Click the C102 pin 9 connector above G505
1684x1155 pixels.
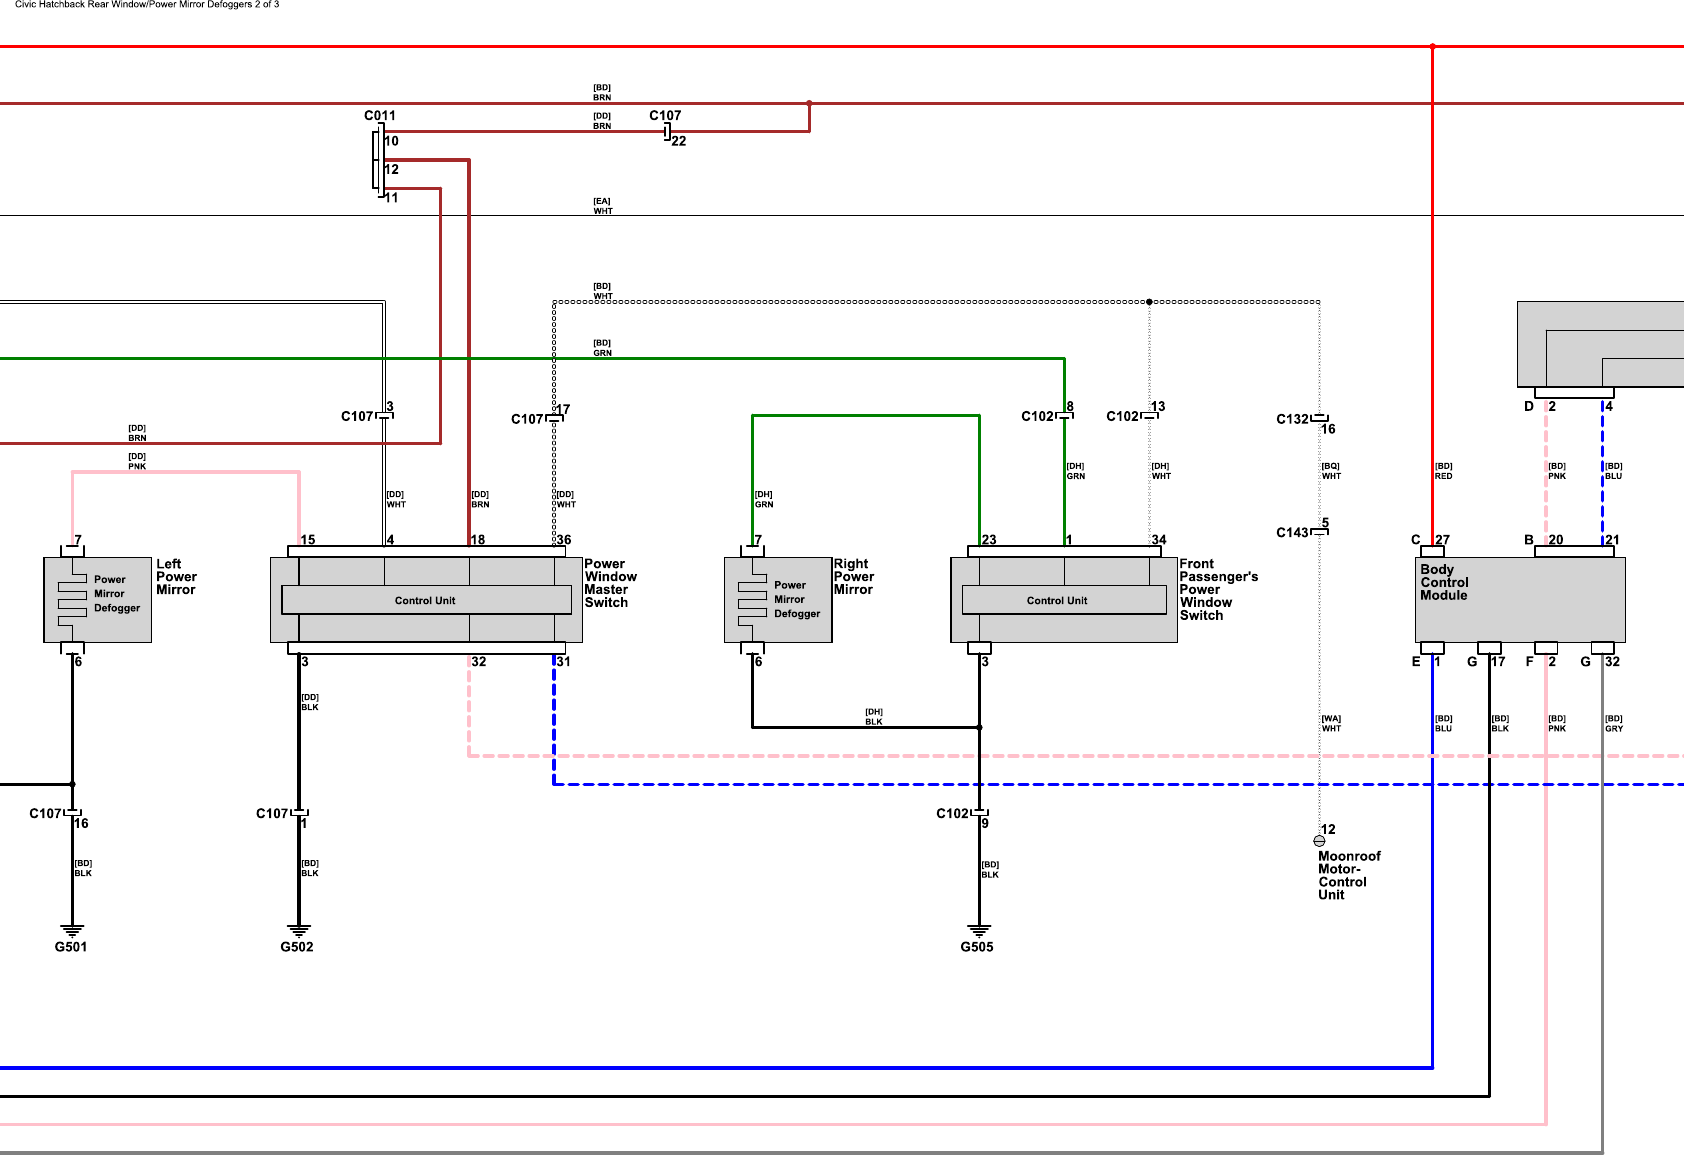pyautogui.click(x=979, y=813)
